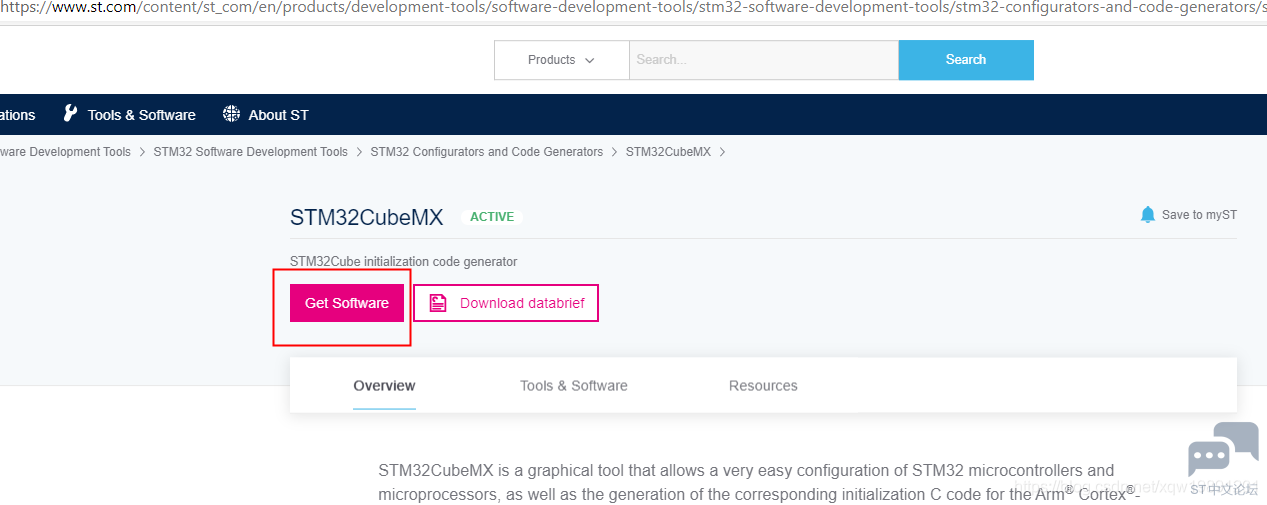Open the Tools & Software nav menu
1267x505 pixels.
[142, 115]
